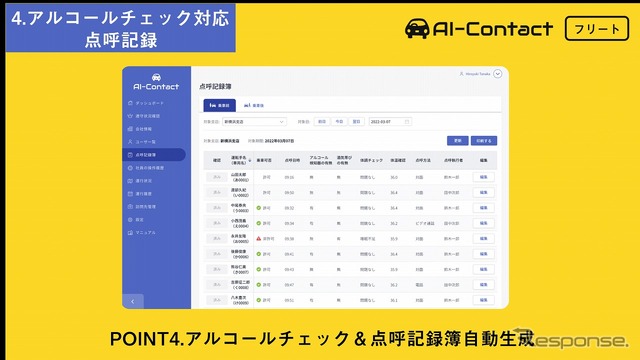Click 編集 in the 09:50 row
The width and height of the screenshot is (640, 360).
pyautogui.click(x=484, y=192)
